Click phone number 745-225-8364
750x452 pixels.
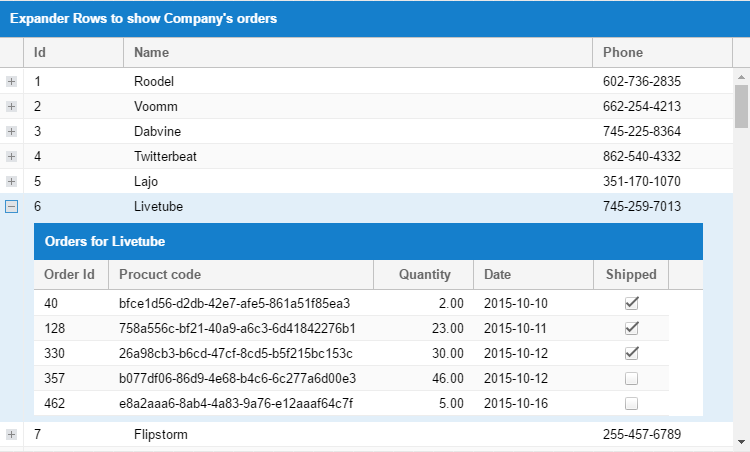[641, 131]
